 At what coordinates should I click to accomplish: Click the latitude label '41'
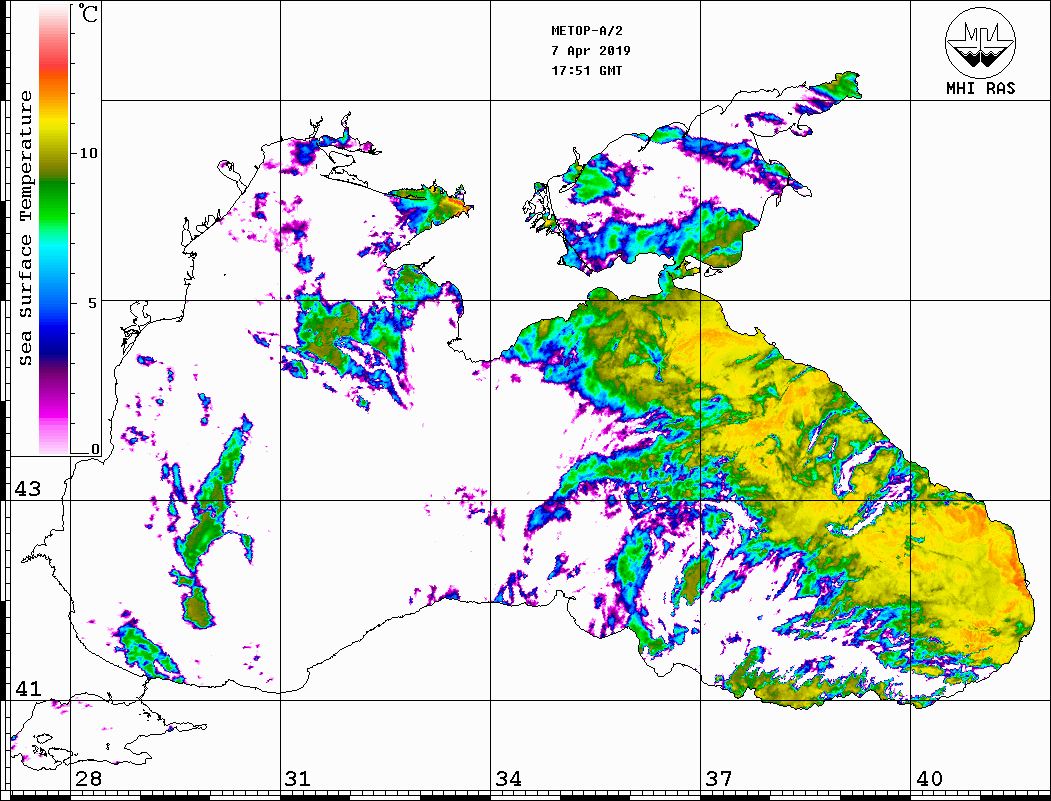[x=27, y=688]
